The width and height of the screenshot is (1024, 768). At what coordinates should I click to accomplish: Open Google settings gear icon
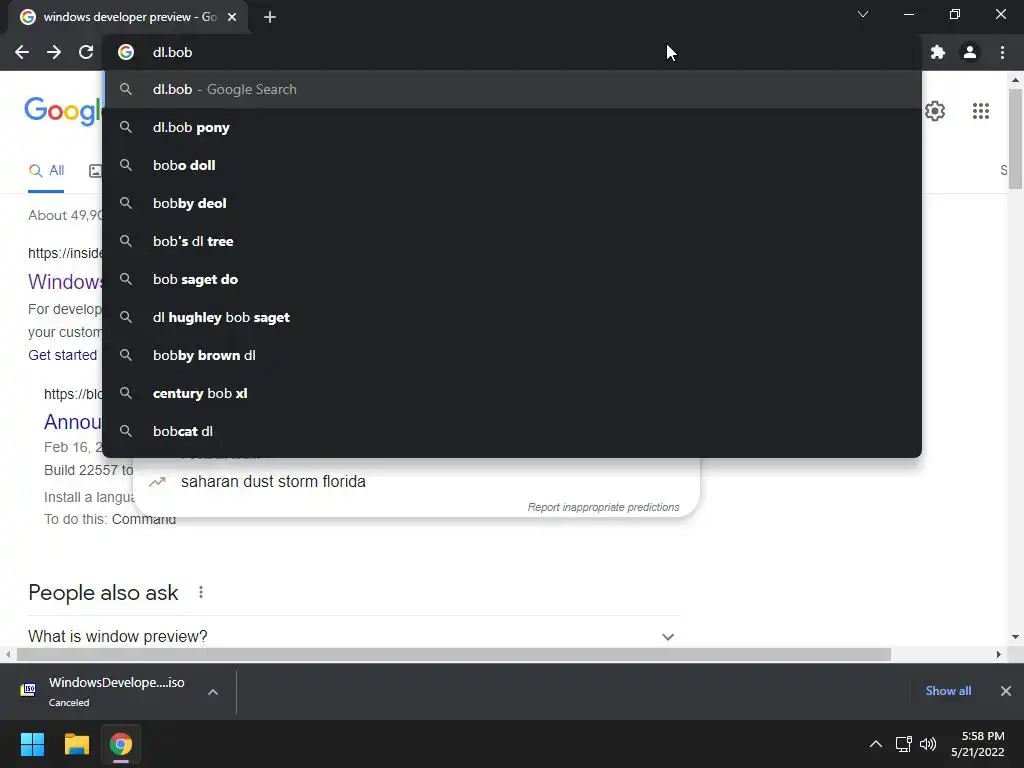coord(935,111)
